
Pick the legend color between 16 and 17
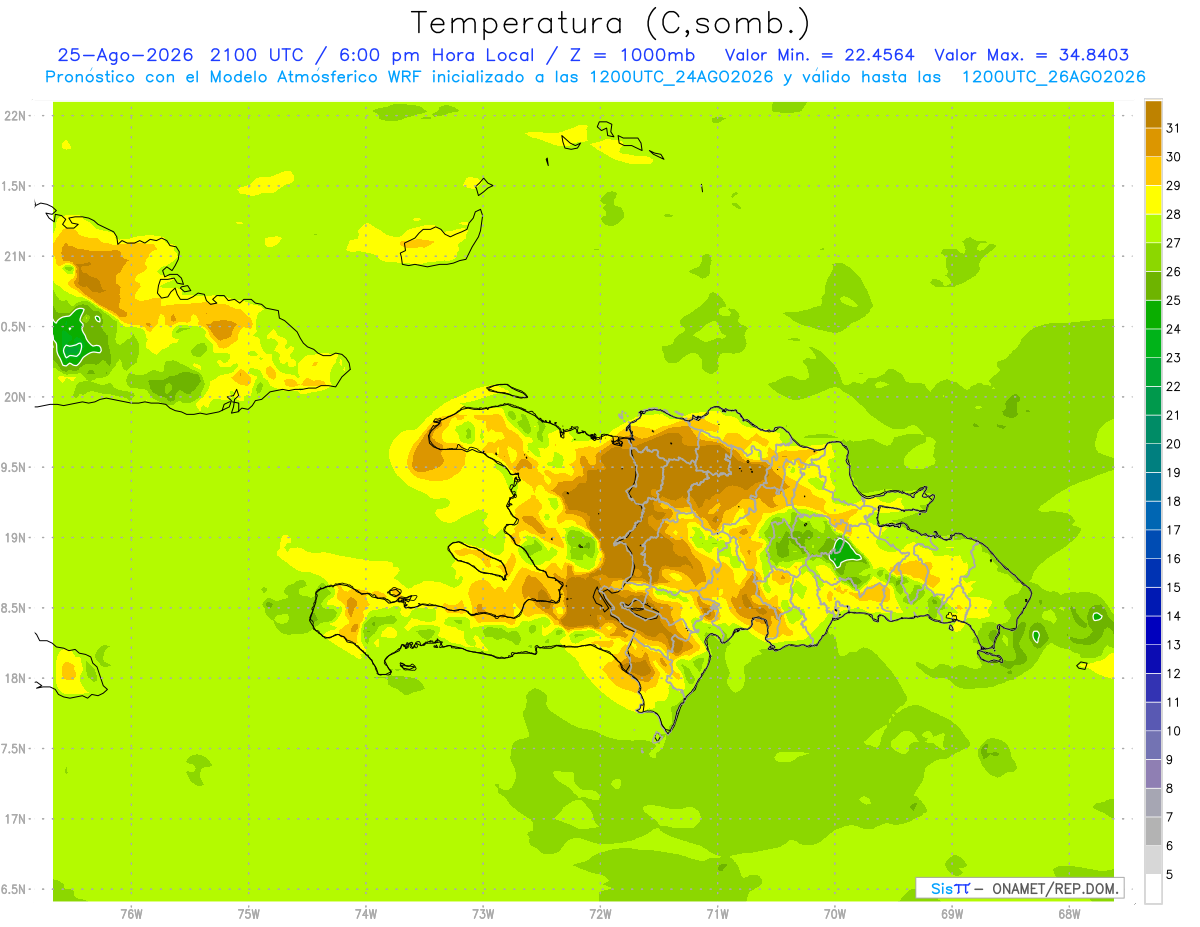(x=1153, y=544)
